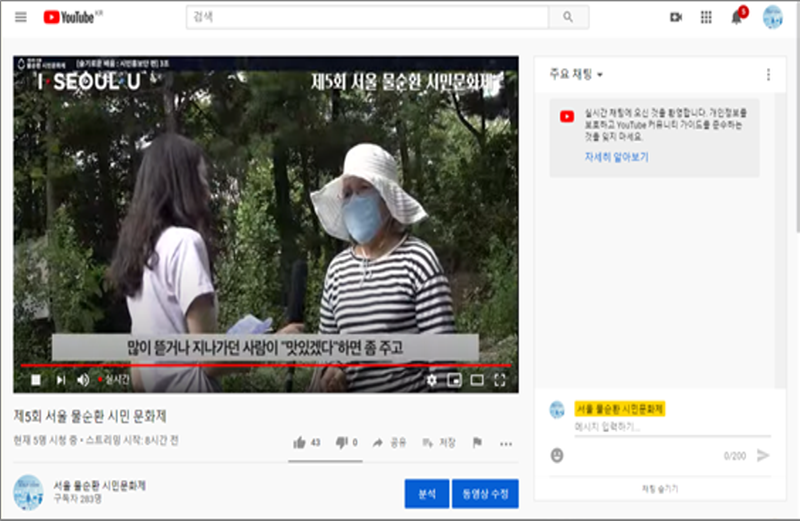Image resolution: width=800 pixels, height=521 pixels.
Task: Toggle theater mode view
Action: coord(477,380)
